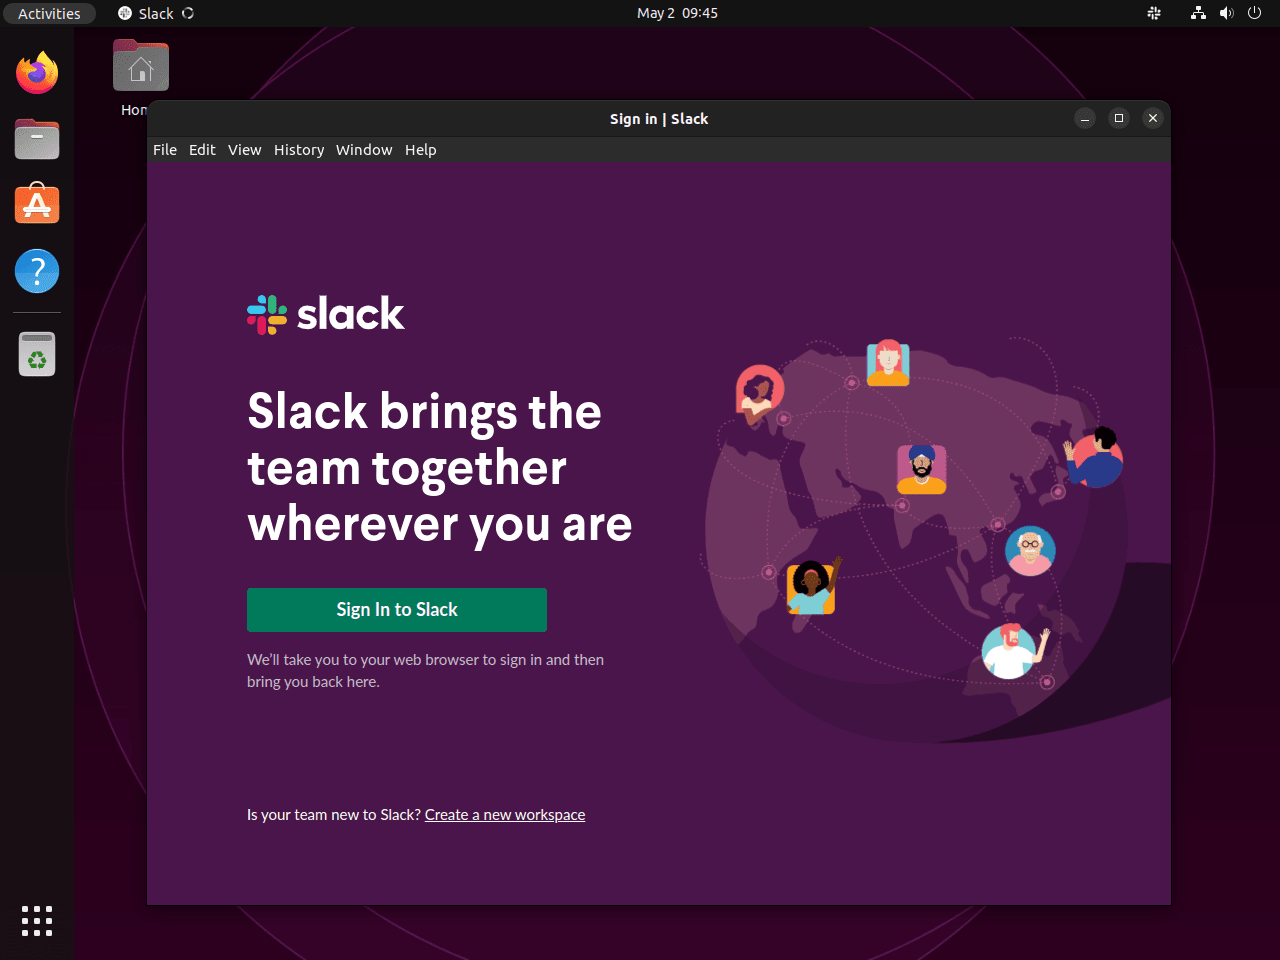The width and height of the screenshot is (1280, 960).
Task: Open network status icon in top bar
Action: tap(1198, 13)
